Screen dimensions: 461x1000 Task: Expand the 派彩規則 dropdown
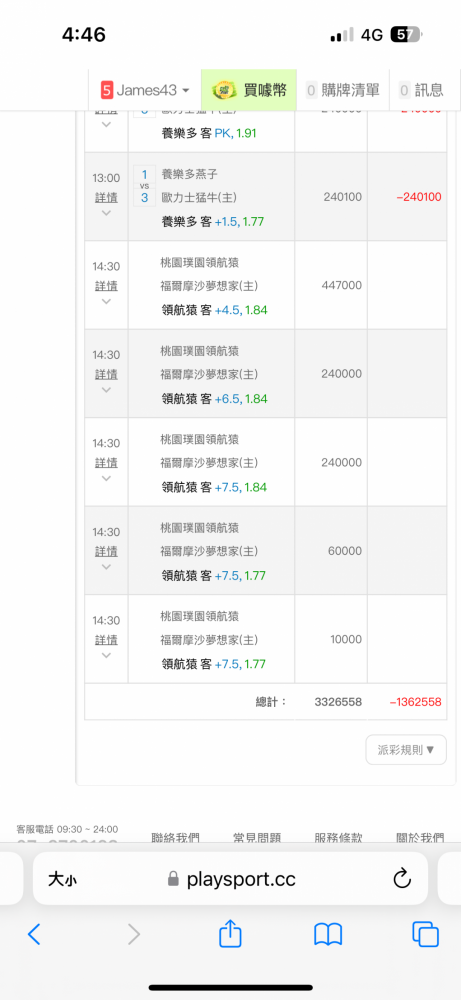pyautogui.click(x=406, y=749)
